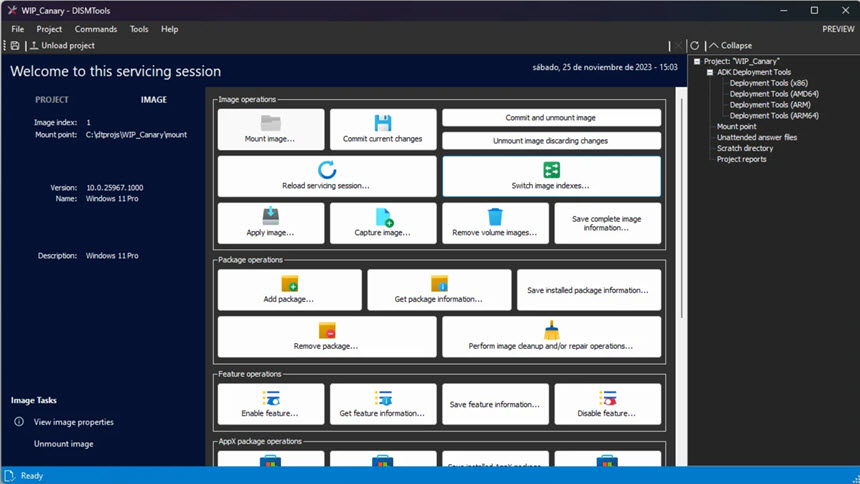Image resolution: width=860 pixels, height=484 pixels.
Task: Open the Help menu
Action: (x=169, y=29)
